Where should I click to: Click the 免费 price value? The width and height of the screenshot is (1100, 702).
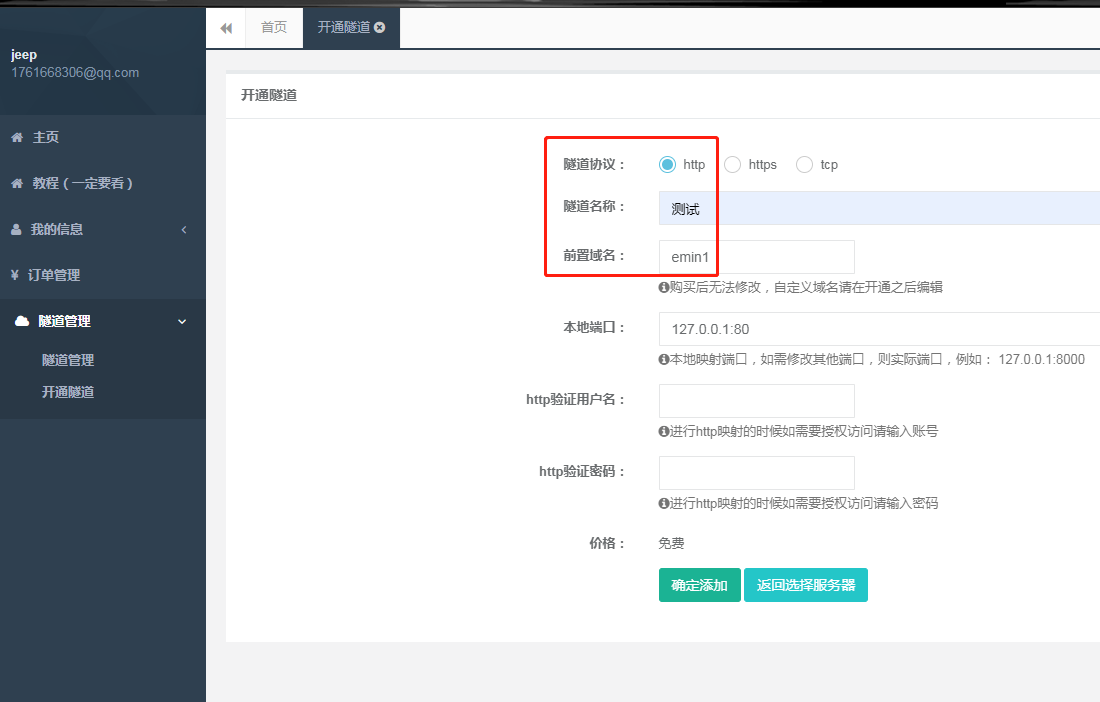671,544
